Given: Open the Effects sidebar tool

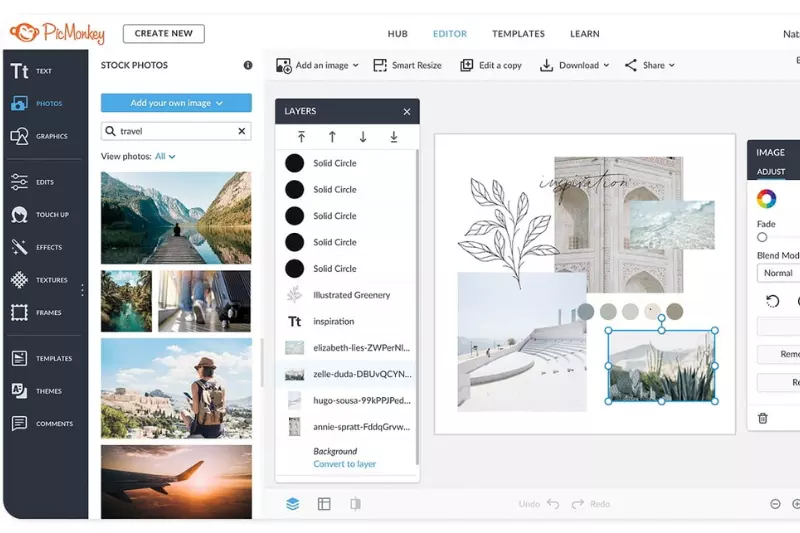Looking at the screenshot, I should point(36,247).
